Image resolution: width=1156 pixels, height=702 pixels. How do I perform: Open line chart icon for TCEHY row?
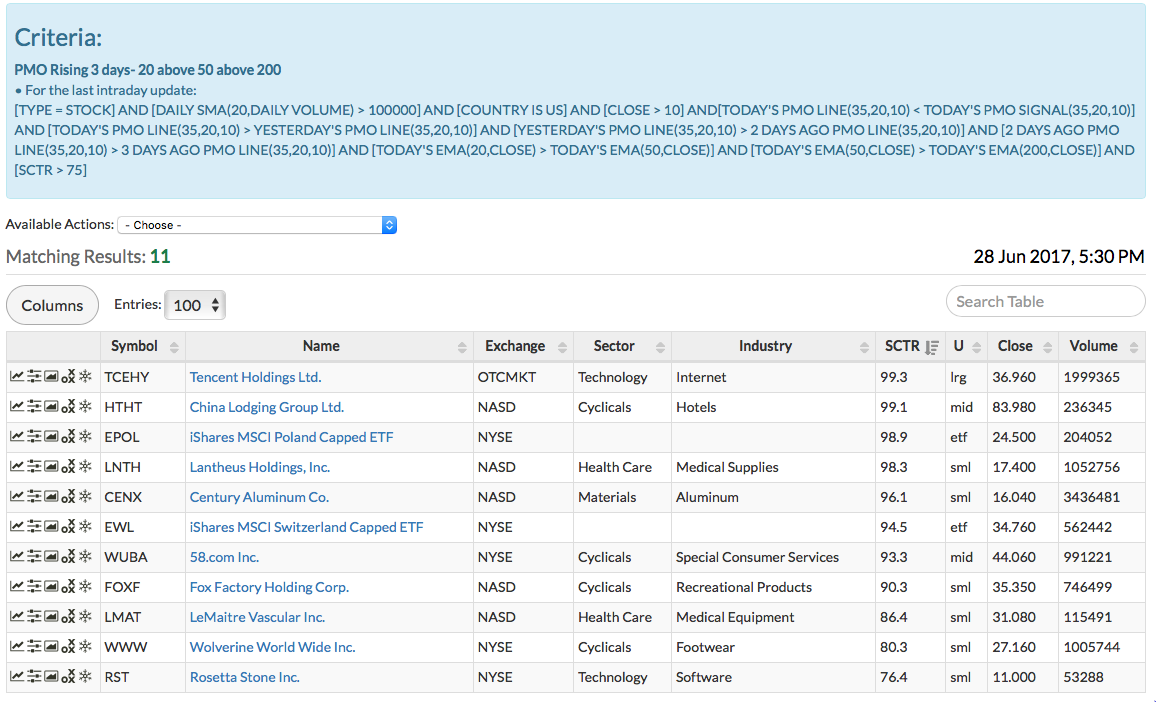16,377
